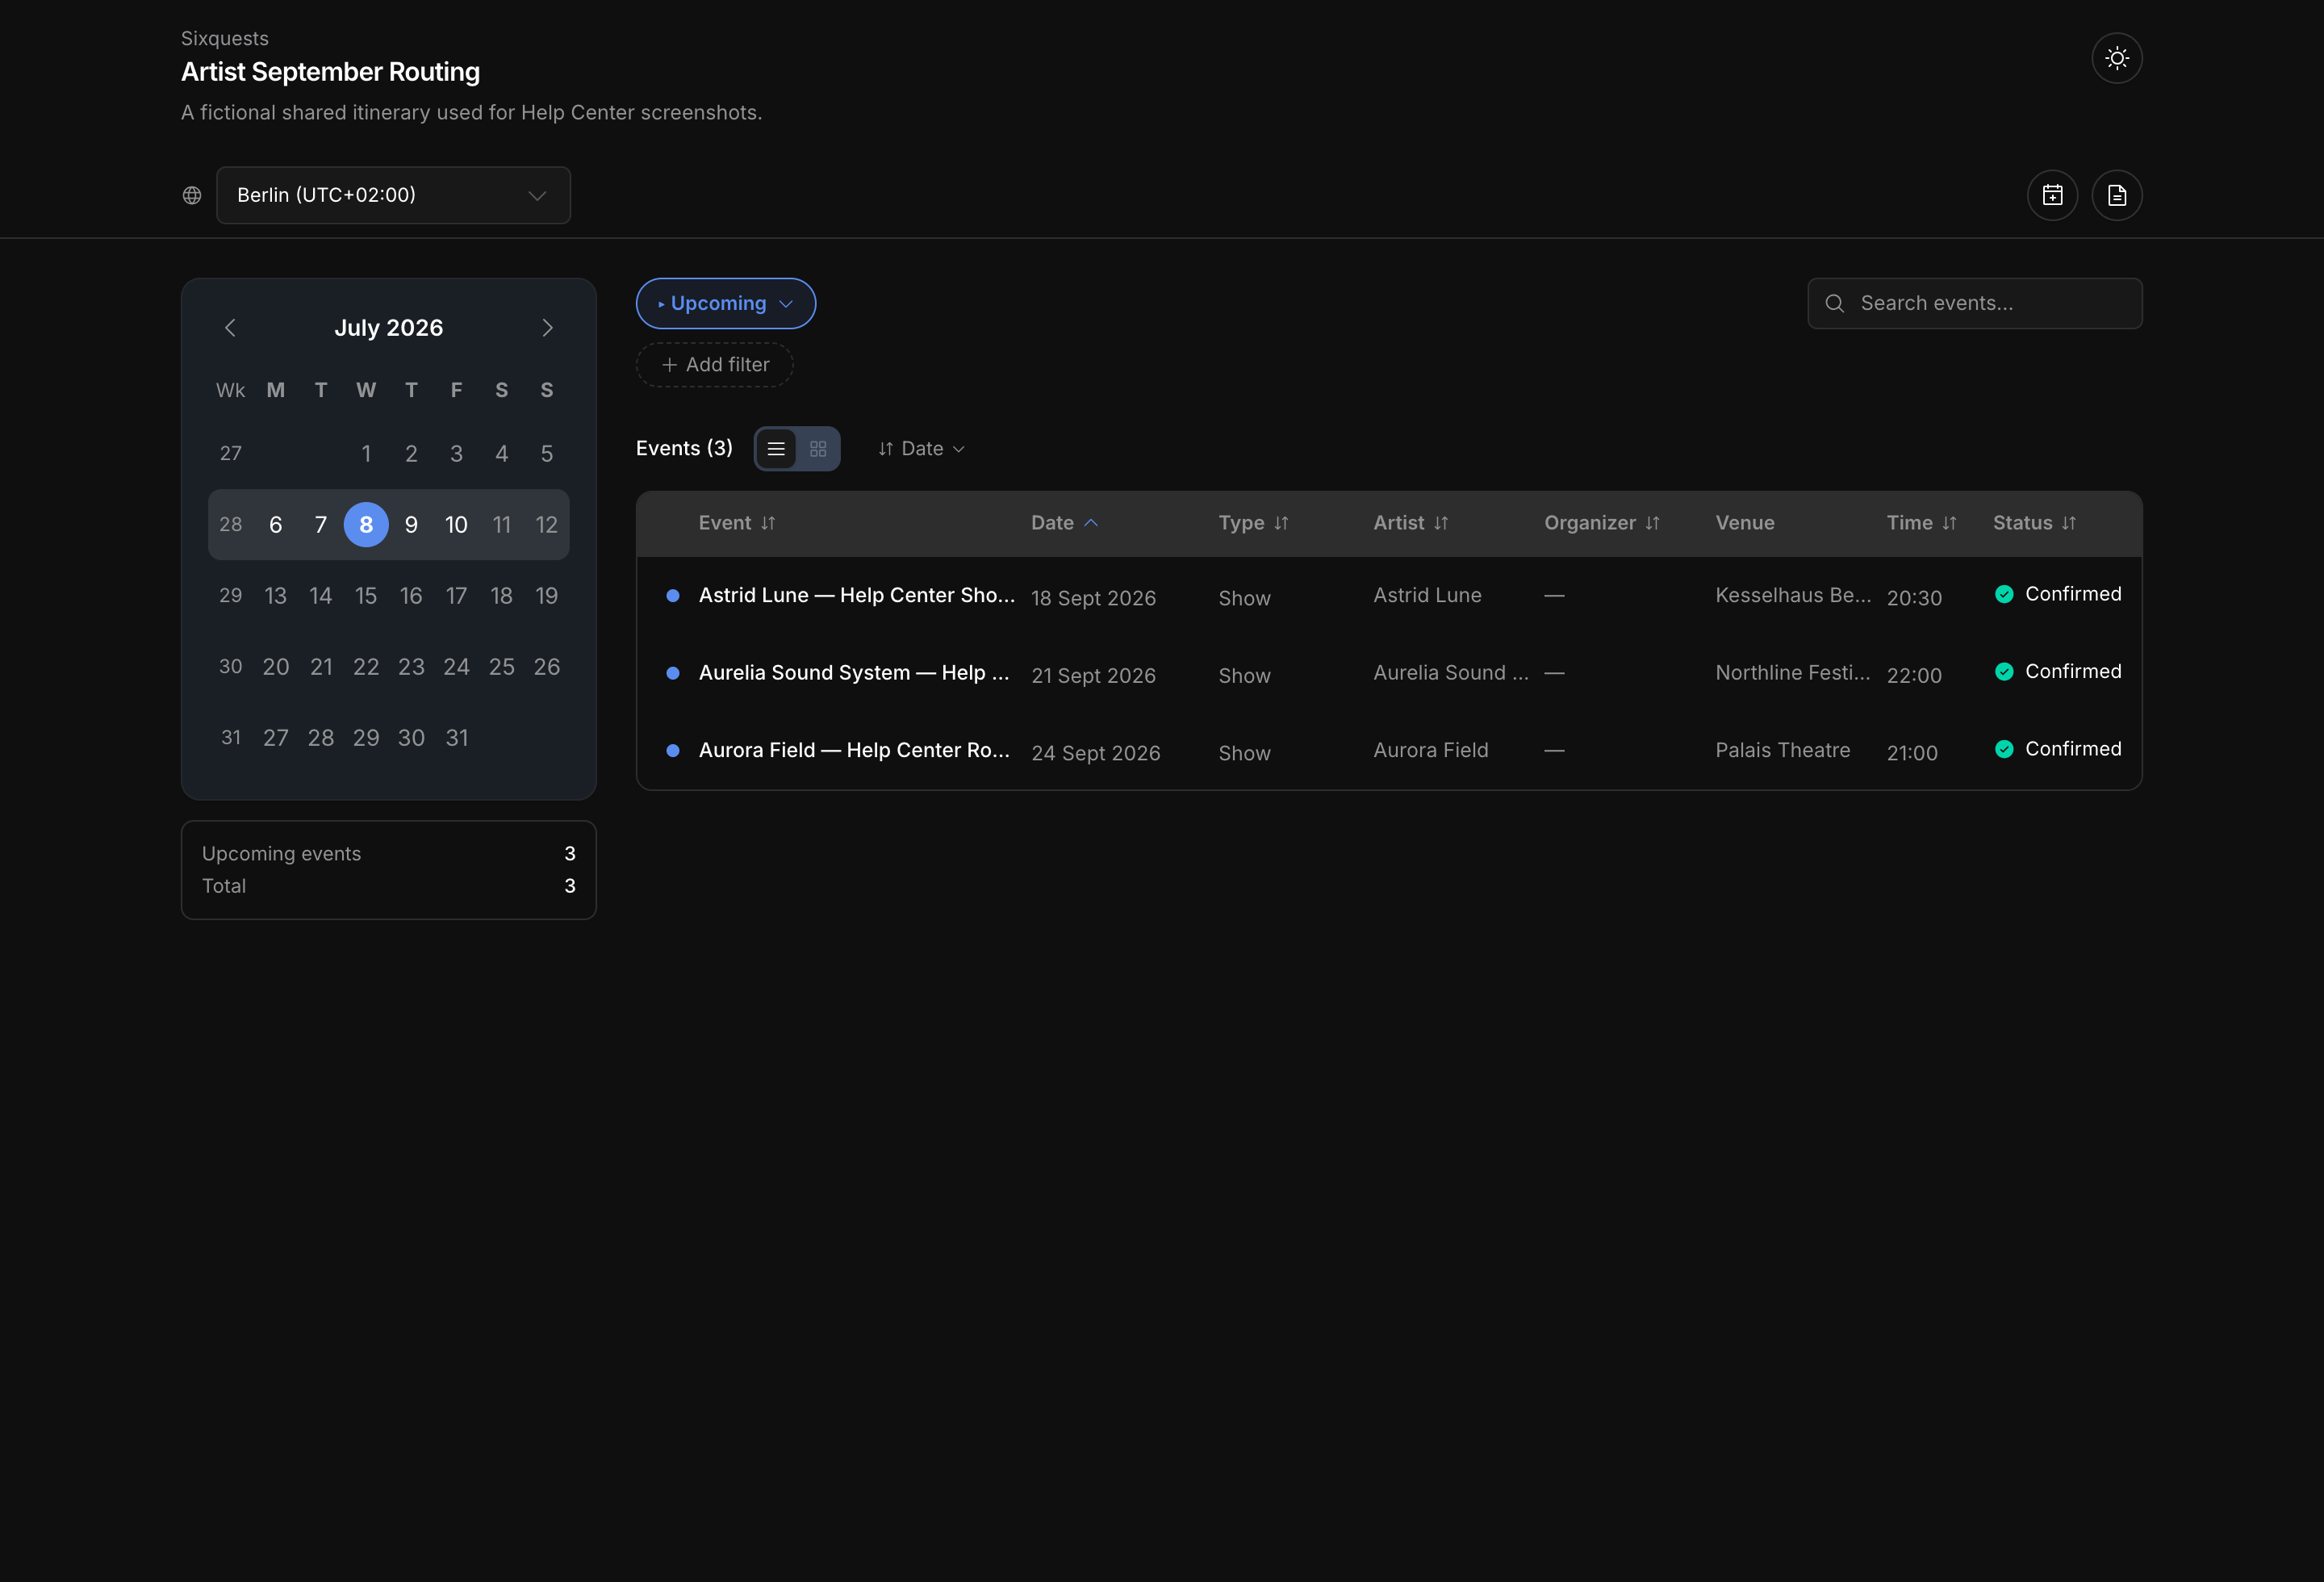Click the 22:00 time cell
Image resolution: width=2324 pixels, height=1582 pixels.
tap(1914, 676)
